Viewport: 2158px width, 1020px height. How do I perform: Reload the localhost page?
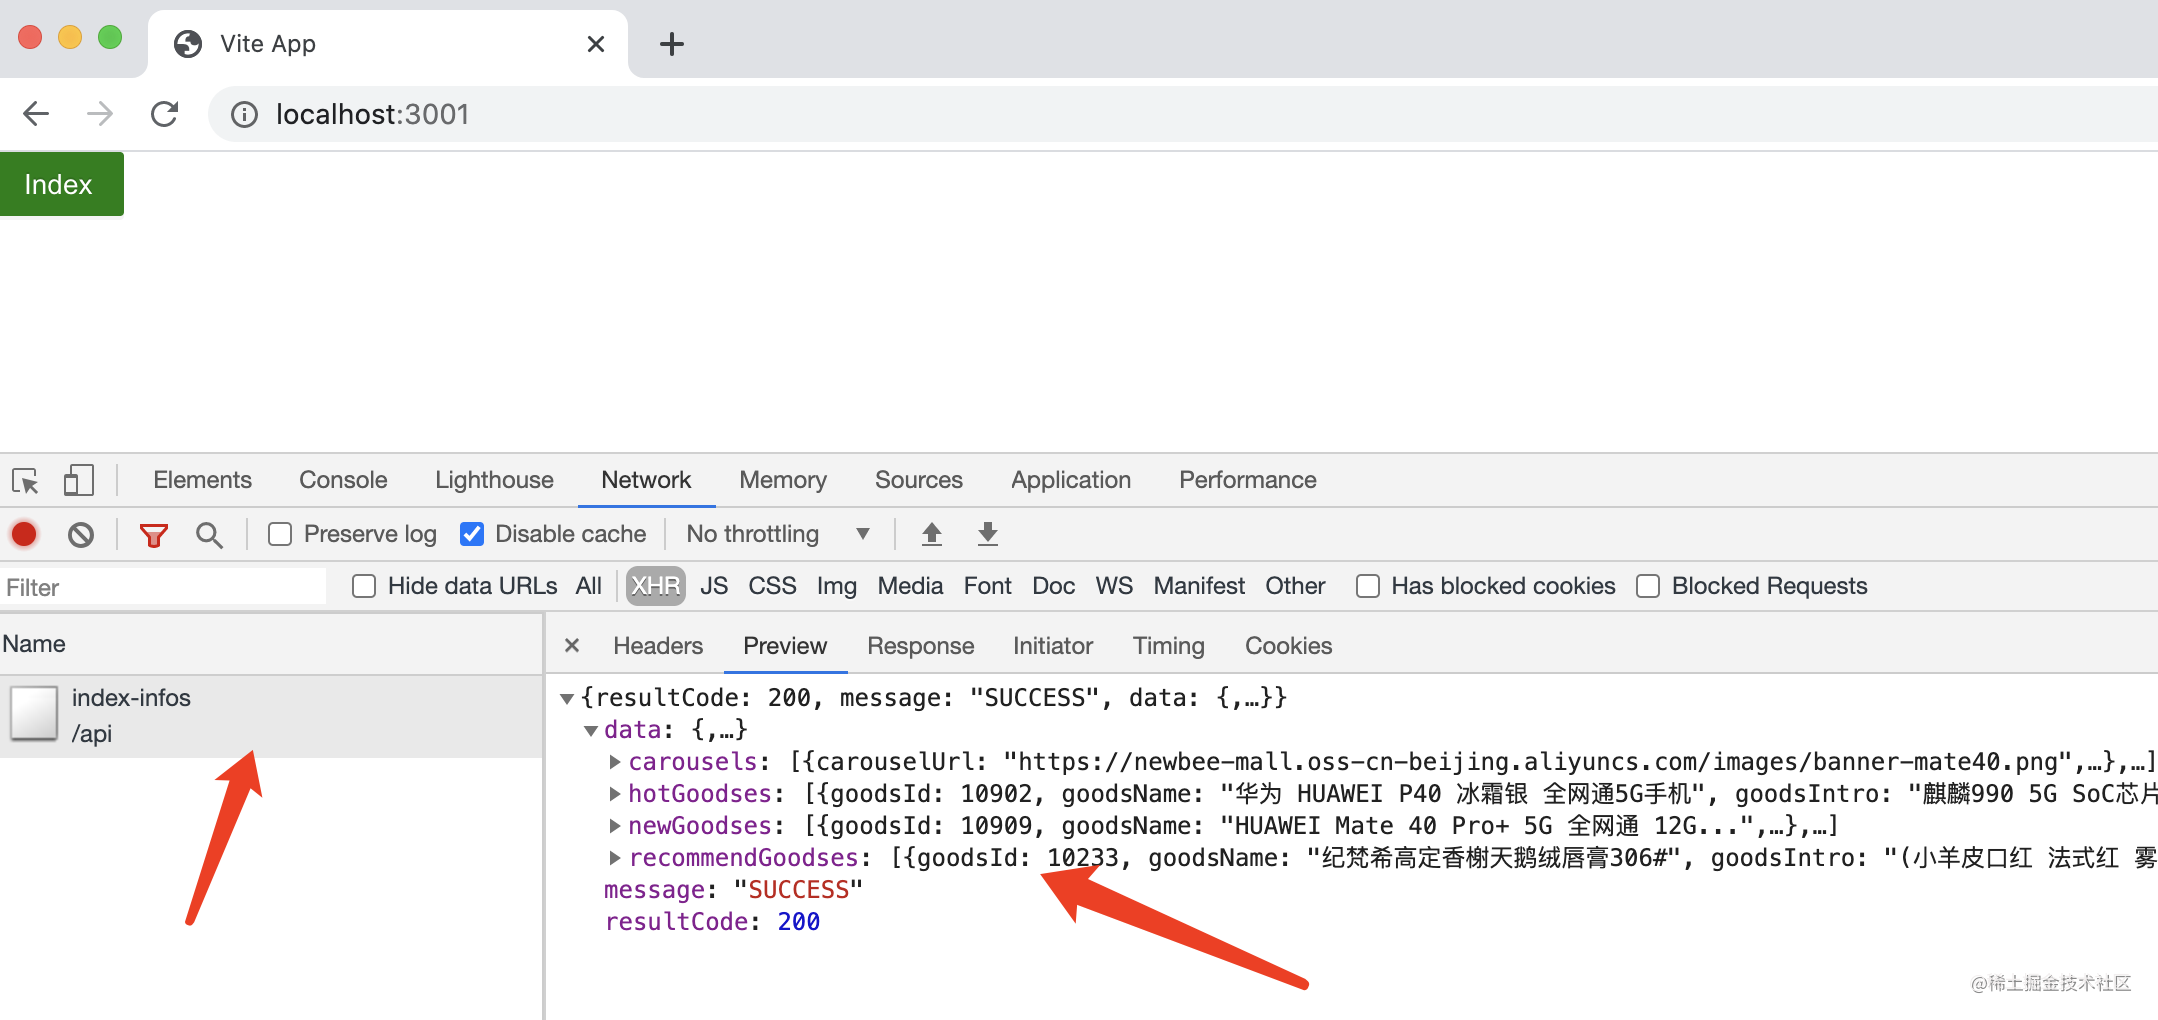click(164, 114)
